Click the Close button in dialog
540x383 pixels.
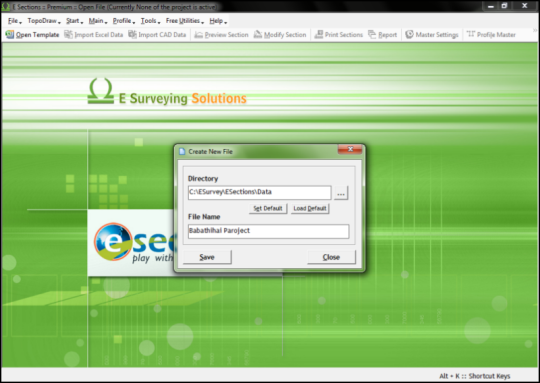(x=331, y=257)
